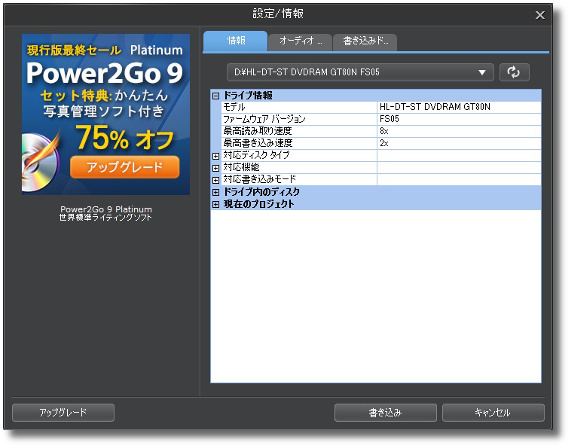Expand the 対応書き込みモード row
The image size is (570, 447).
pyautogui.click(x=216, y=180)
